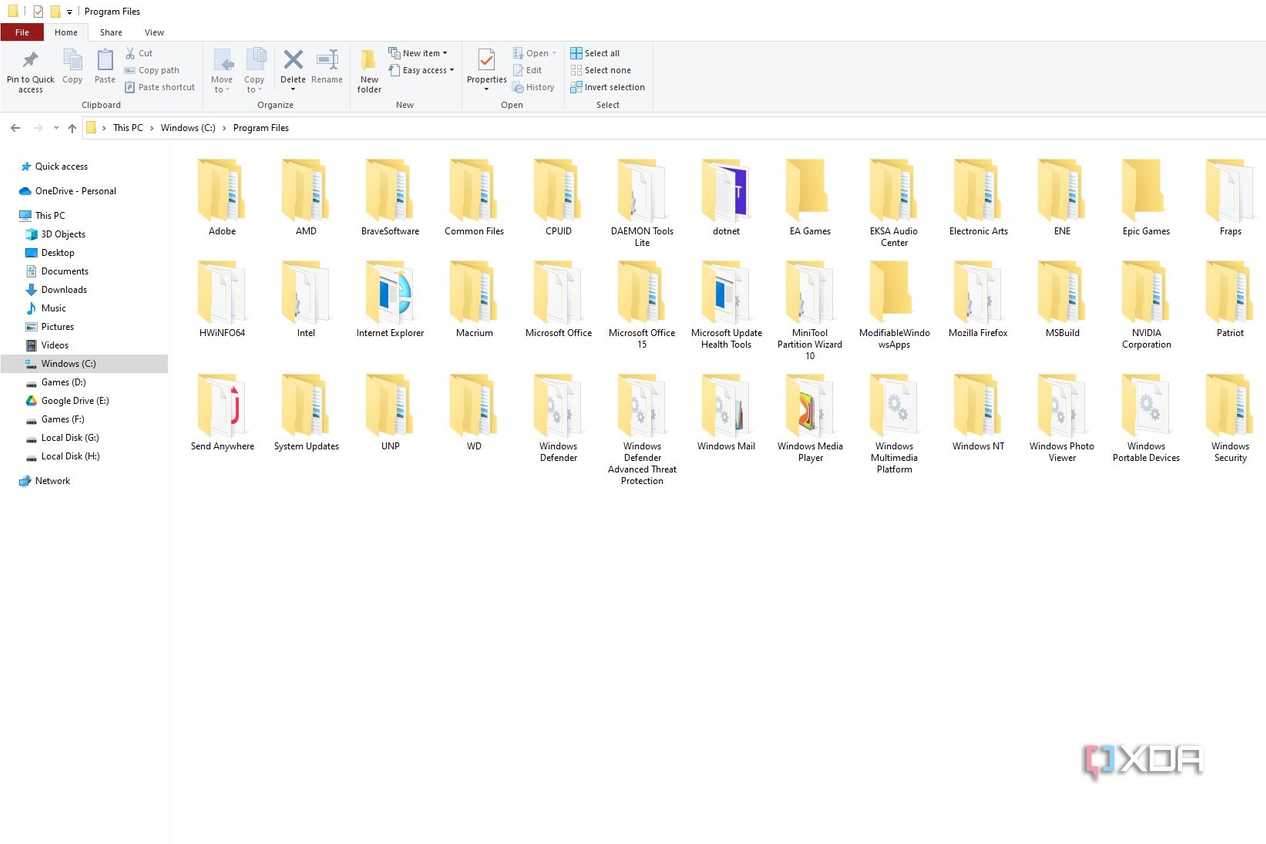Open the Move to dropdown
The image size is (1266, 844).
point(222,72)
